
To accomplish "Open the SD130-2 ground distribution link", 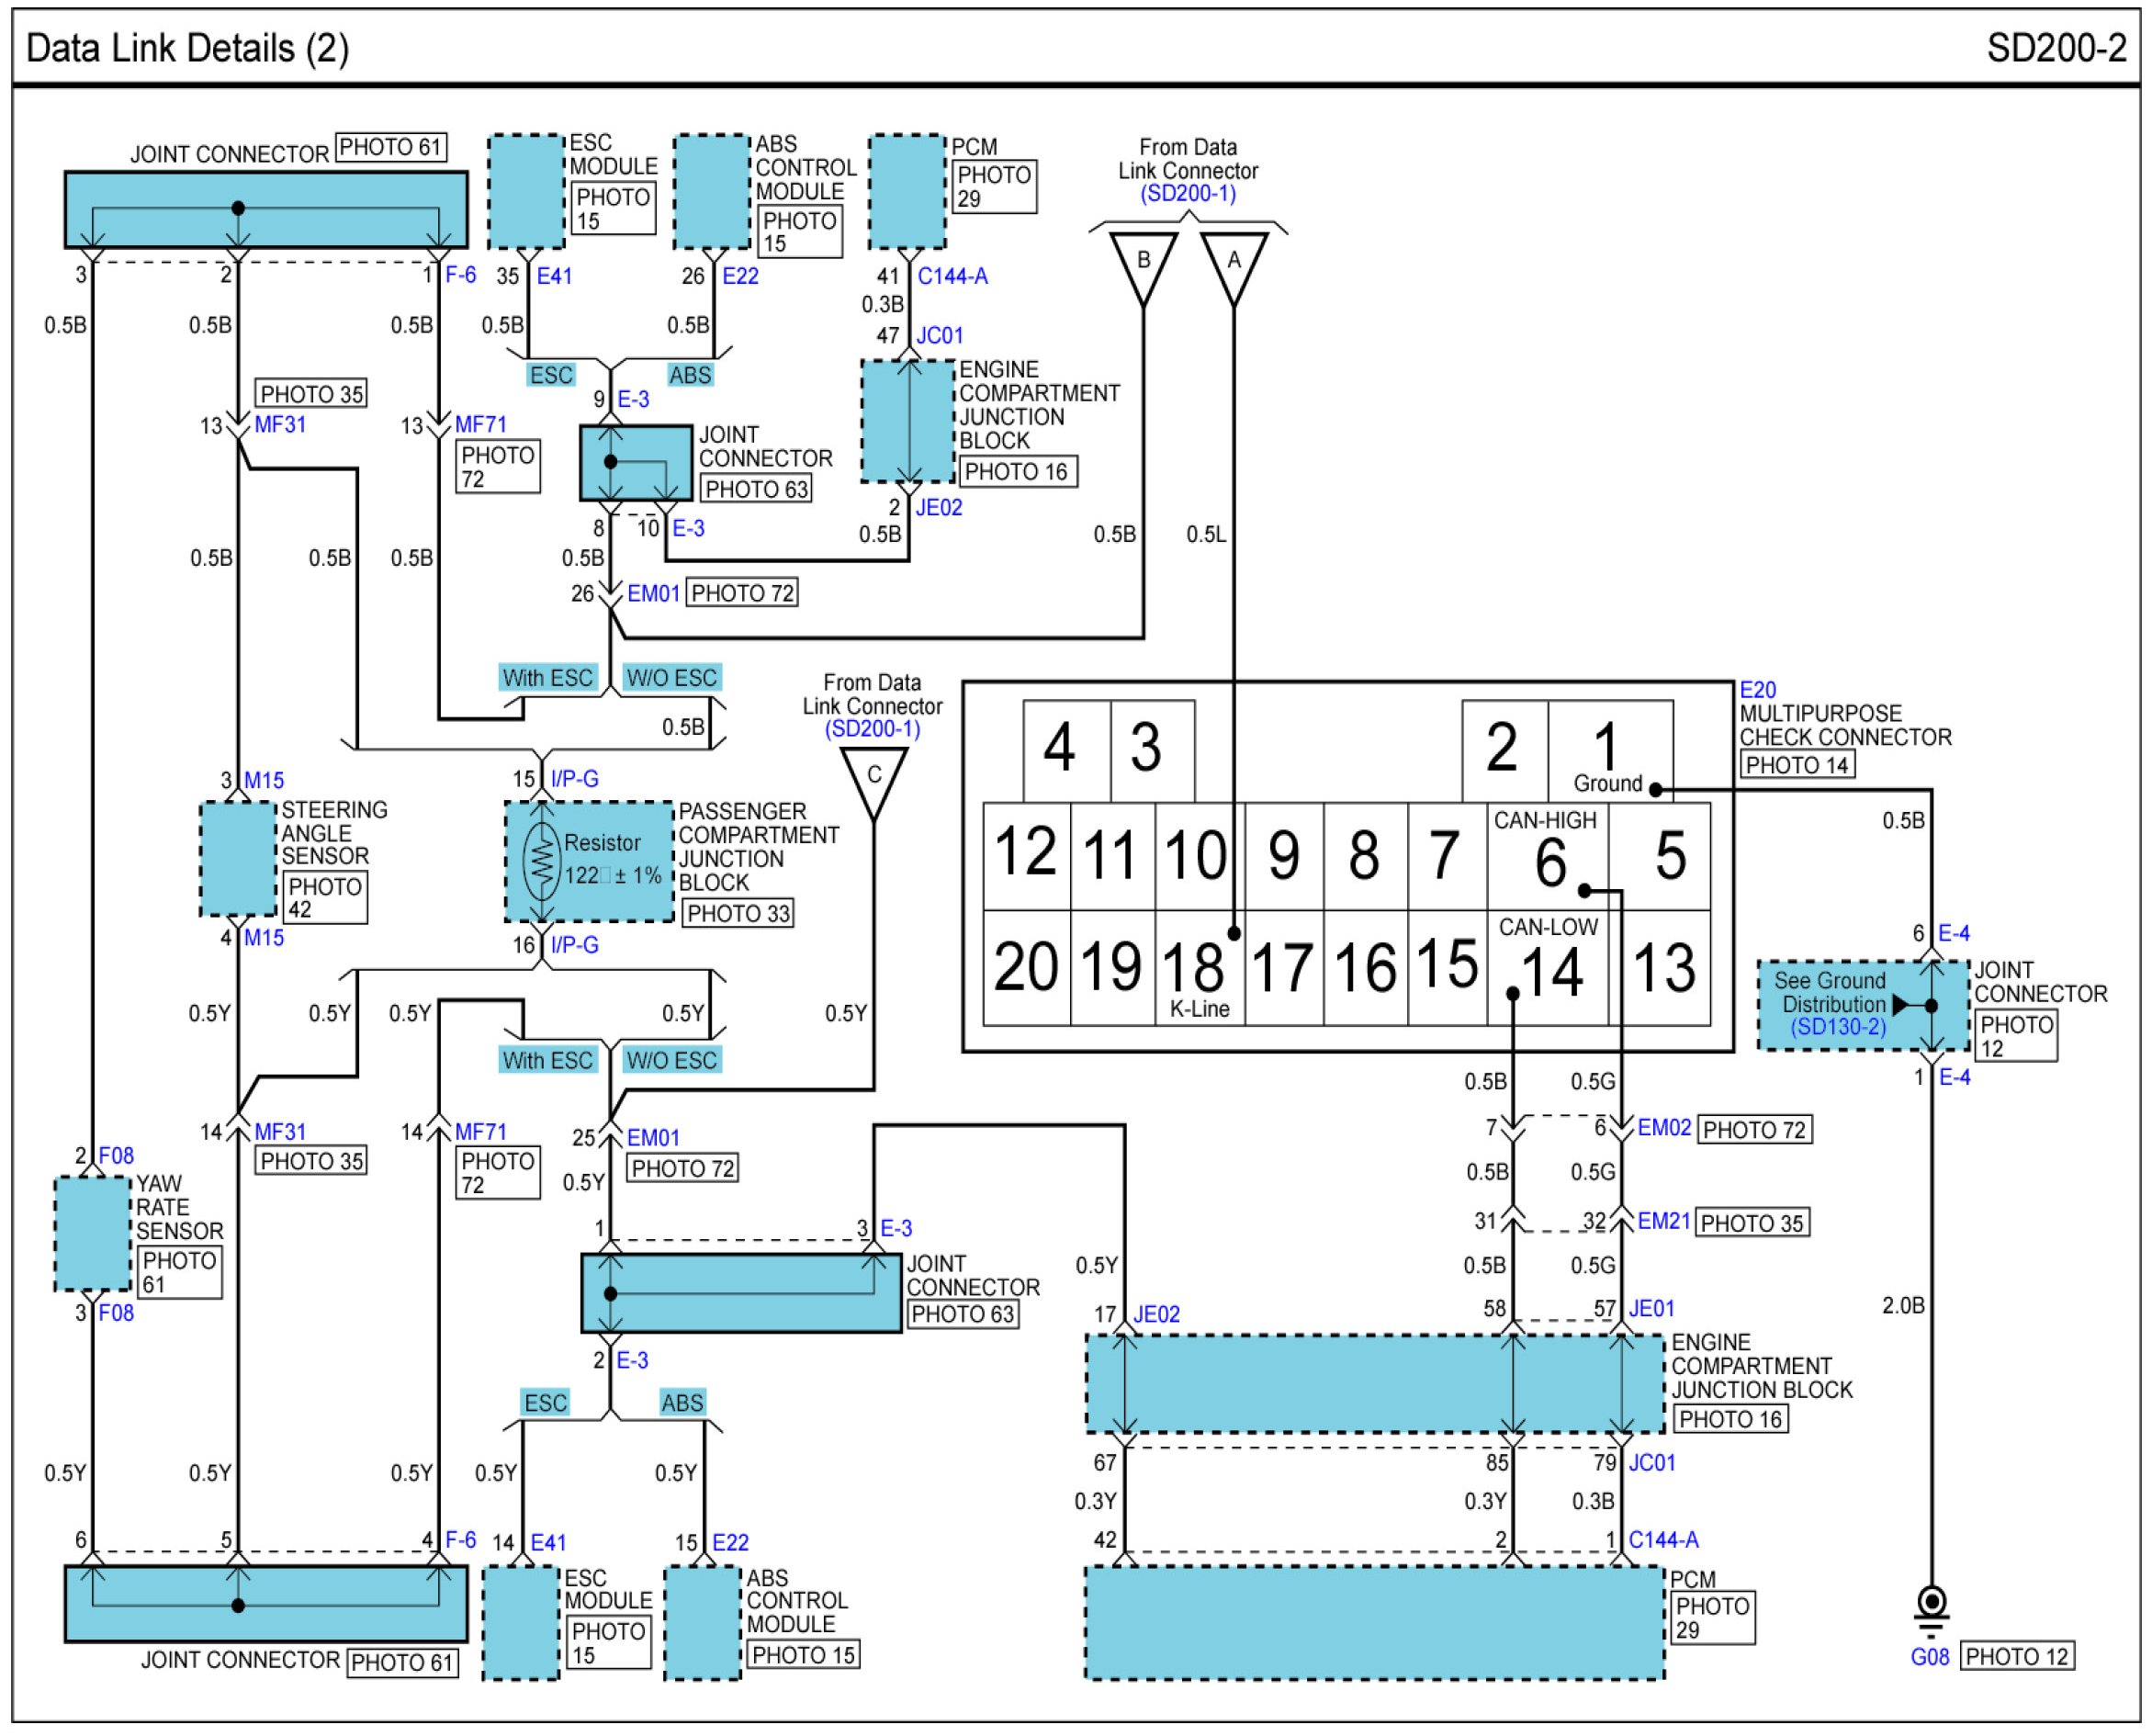I will tap(1837, 1027).
